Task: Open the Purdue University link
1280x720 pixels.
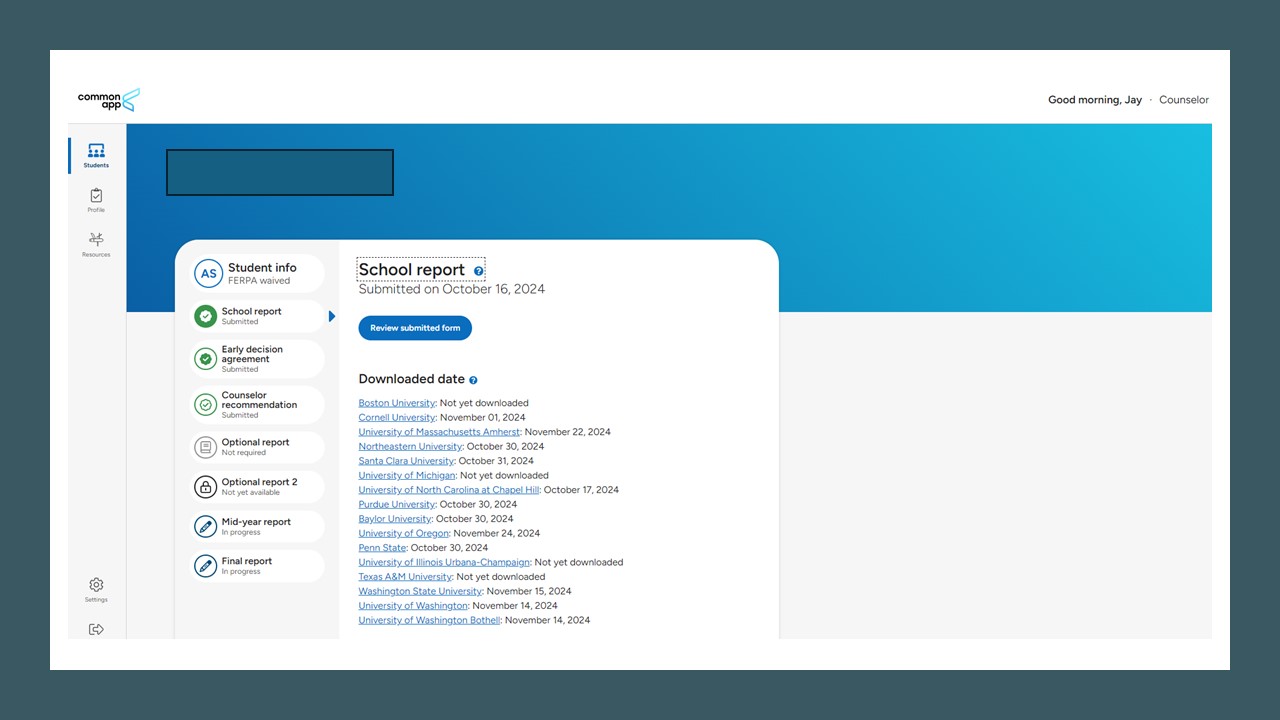Action: (x=397, y=505)
